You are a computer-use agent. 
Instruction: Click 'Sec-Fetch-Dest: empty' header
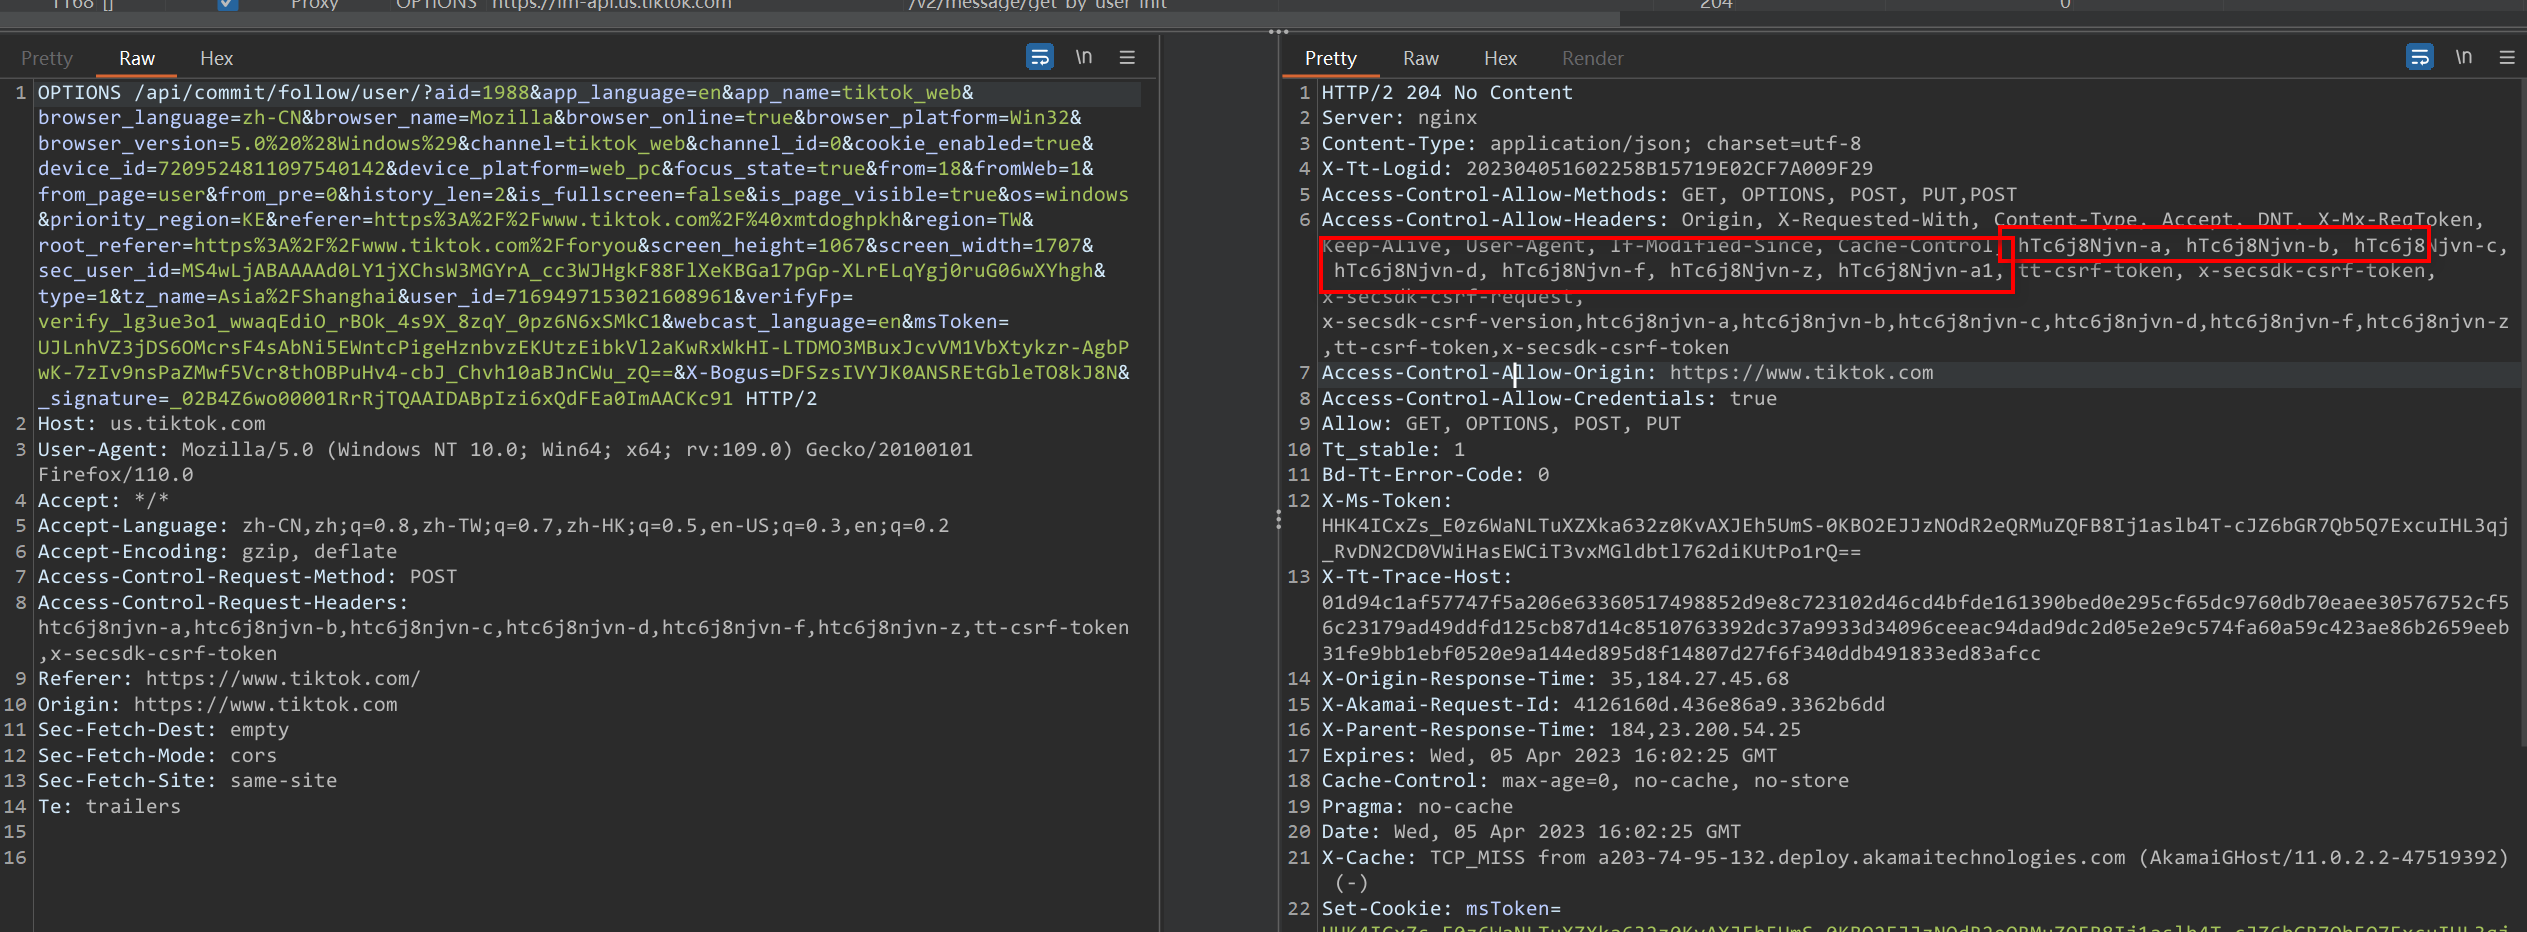click(163, 729)
